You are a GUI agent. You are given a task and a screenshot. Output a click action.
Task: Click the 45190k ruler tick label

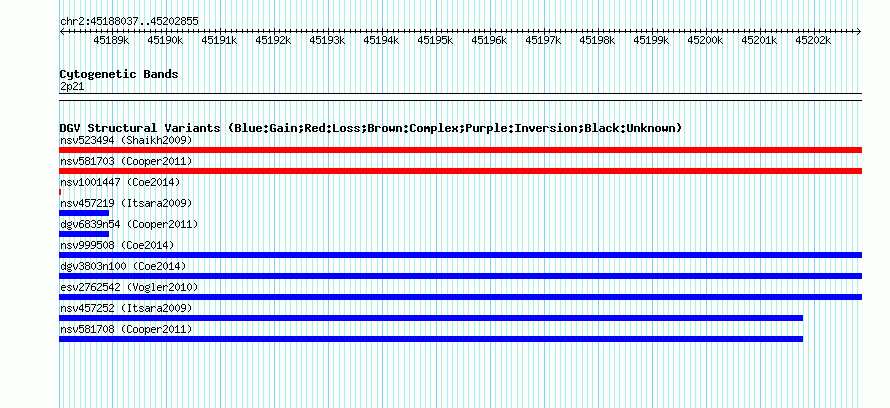(166, 40)
